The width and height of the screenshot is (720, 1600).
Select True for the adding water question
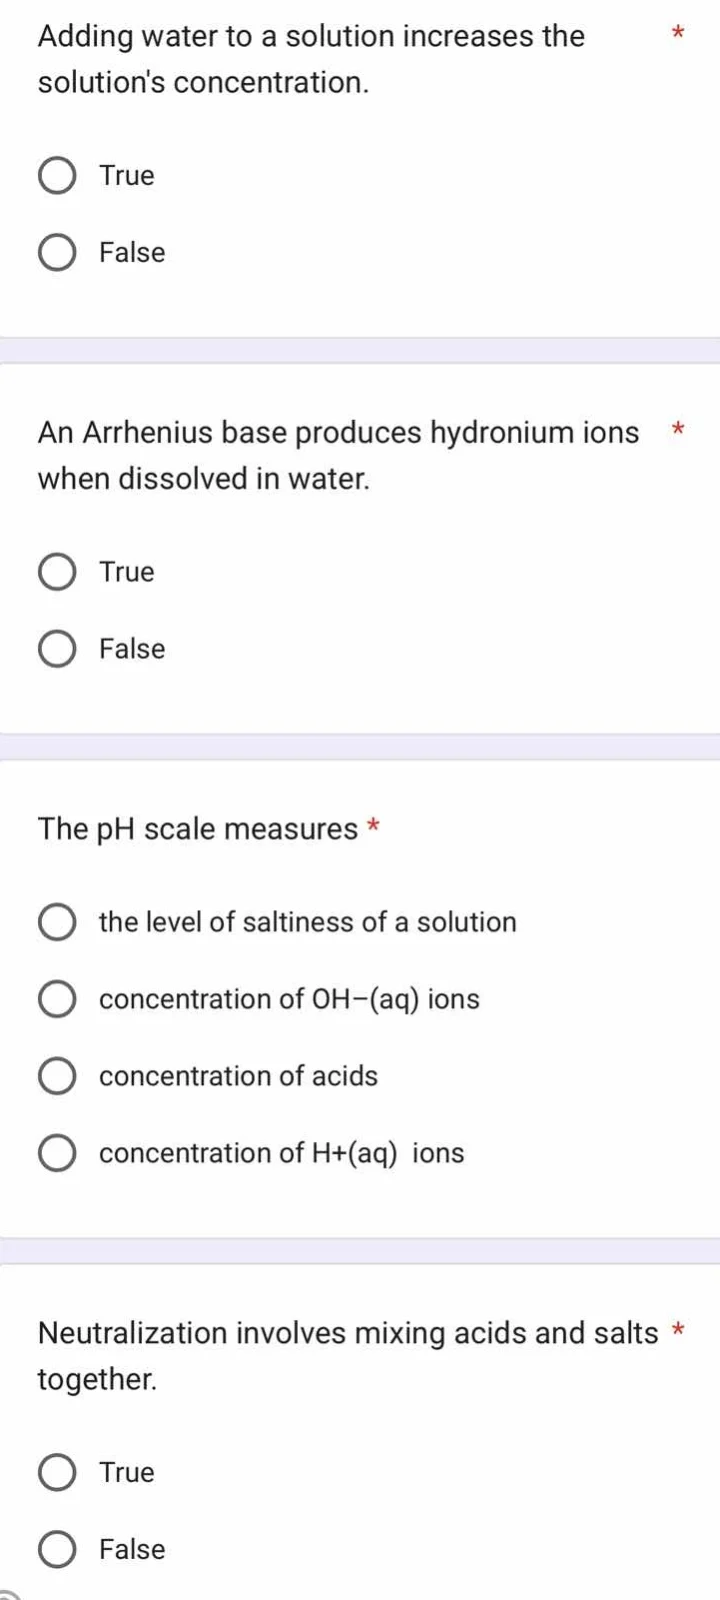(57, 174)
